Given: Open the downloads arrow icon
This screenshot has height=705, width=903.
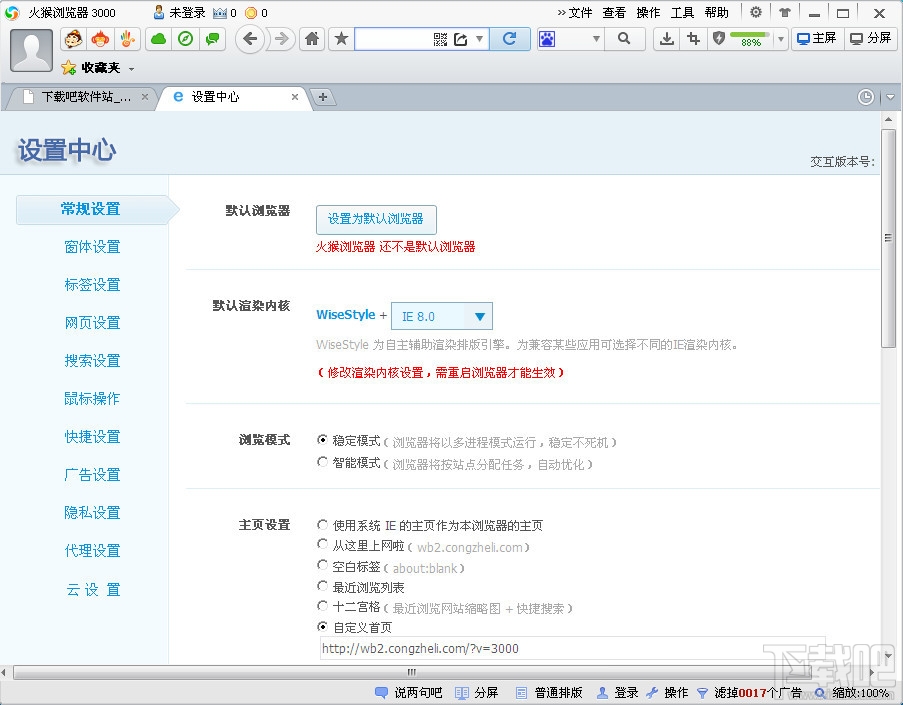Looking at the screenshot, I should 667,39.
